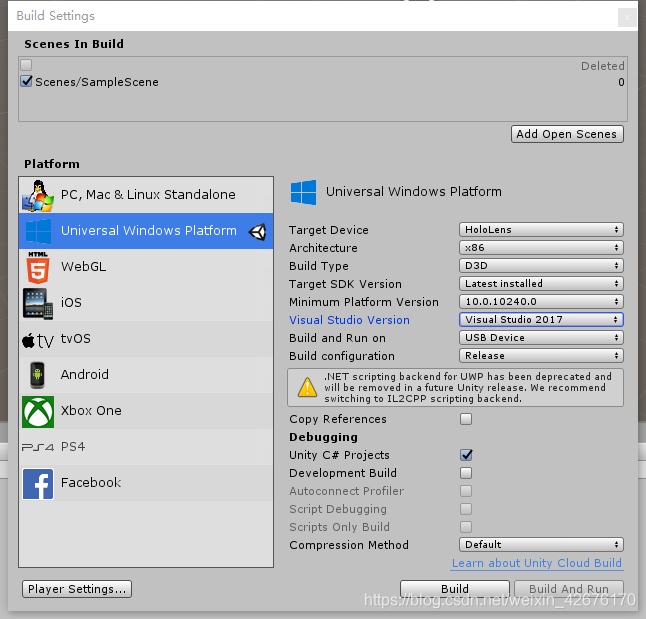Click the Add Open Scenes button
The width and height of the screenshot is (646, 619).
(x=567, y=134)
